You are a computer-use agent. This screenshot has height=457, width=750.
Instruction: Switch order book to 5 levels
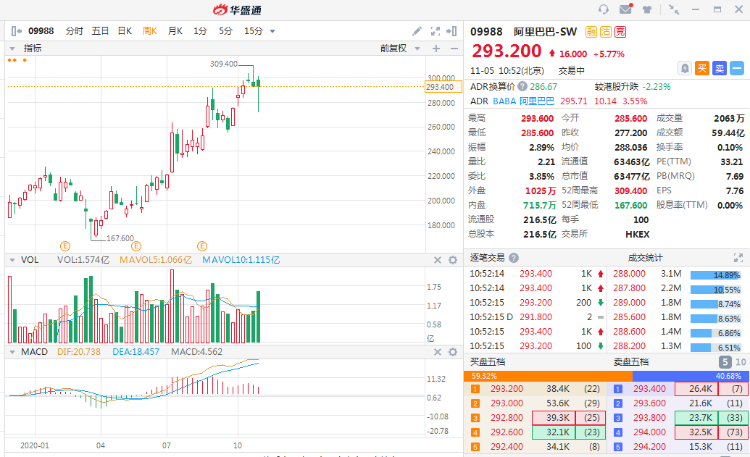click(x=725, y=362)
